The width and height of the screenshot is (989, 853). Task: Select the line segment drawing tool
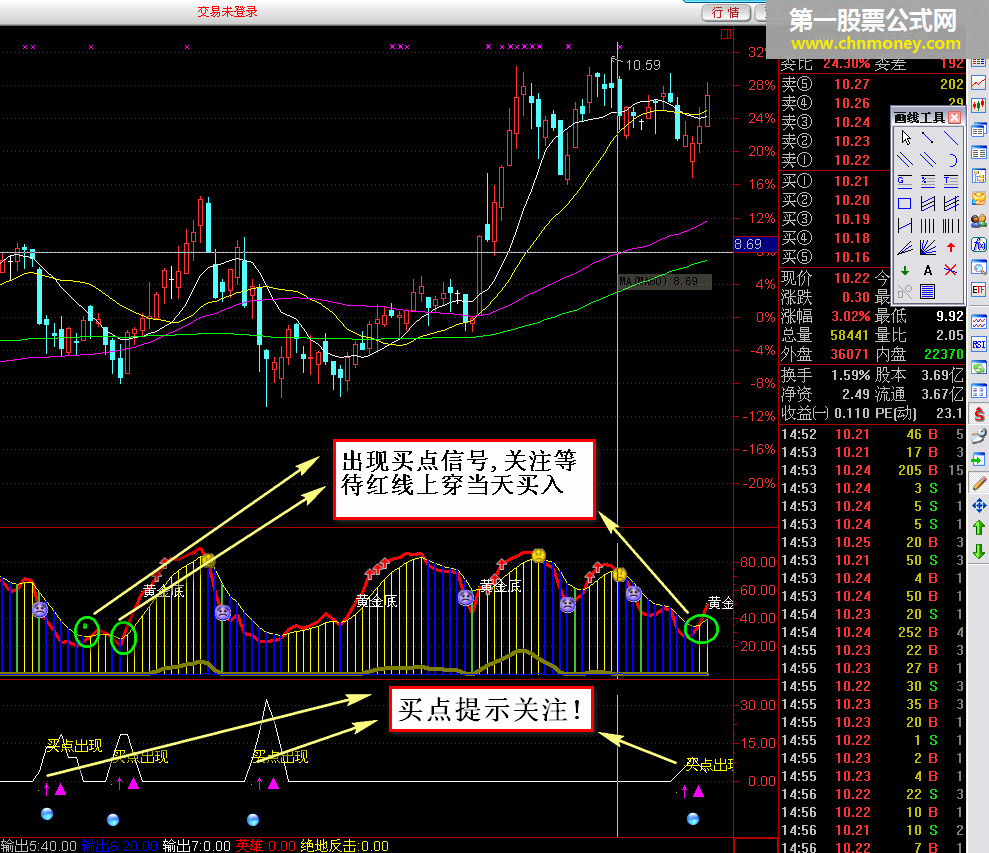point(928,137)
